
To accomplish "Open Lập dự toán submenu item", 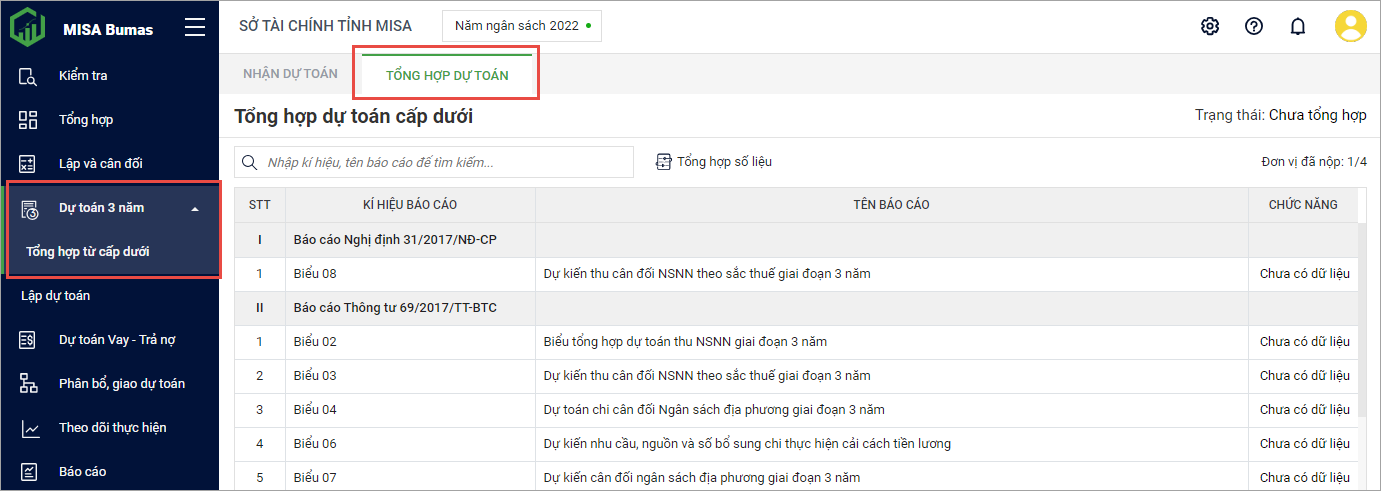I will 56,296.
